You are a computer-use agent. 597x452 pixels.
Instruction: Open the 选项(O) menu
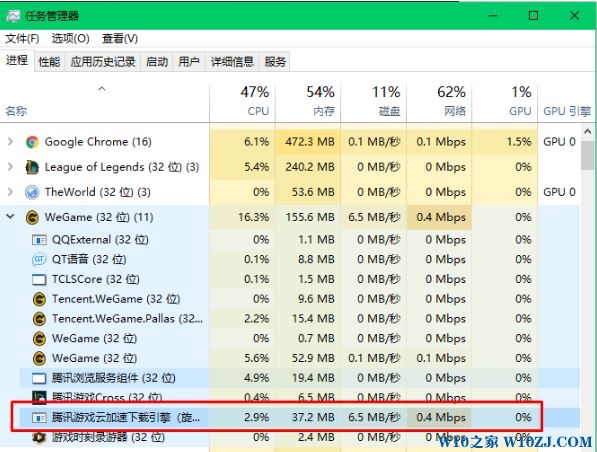coord(70,38)
